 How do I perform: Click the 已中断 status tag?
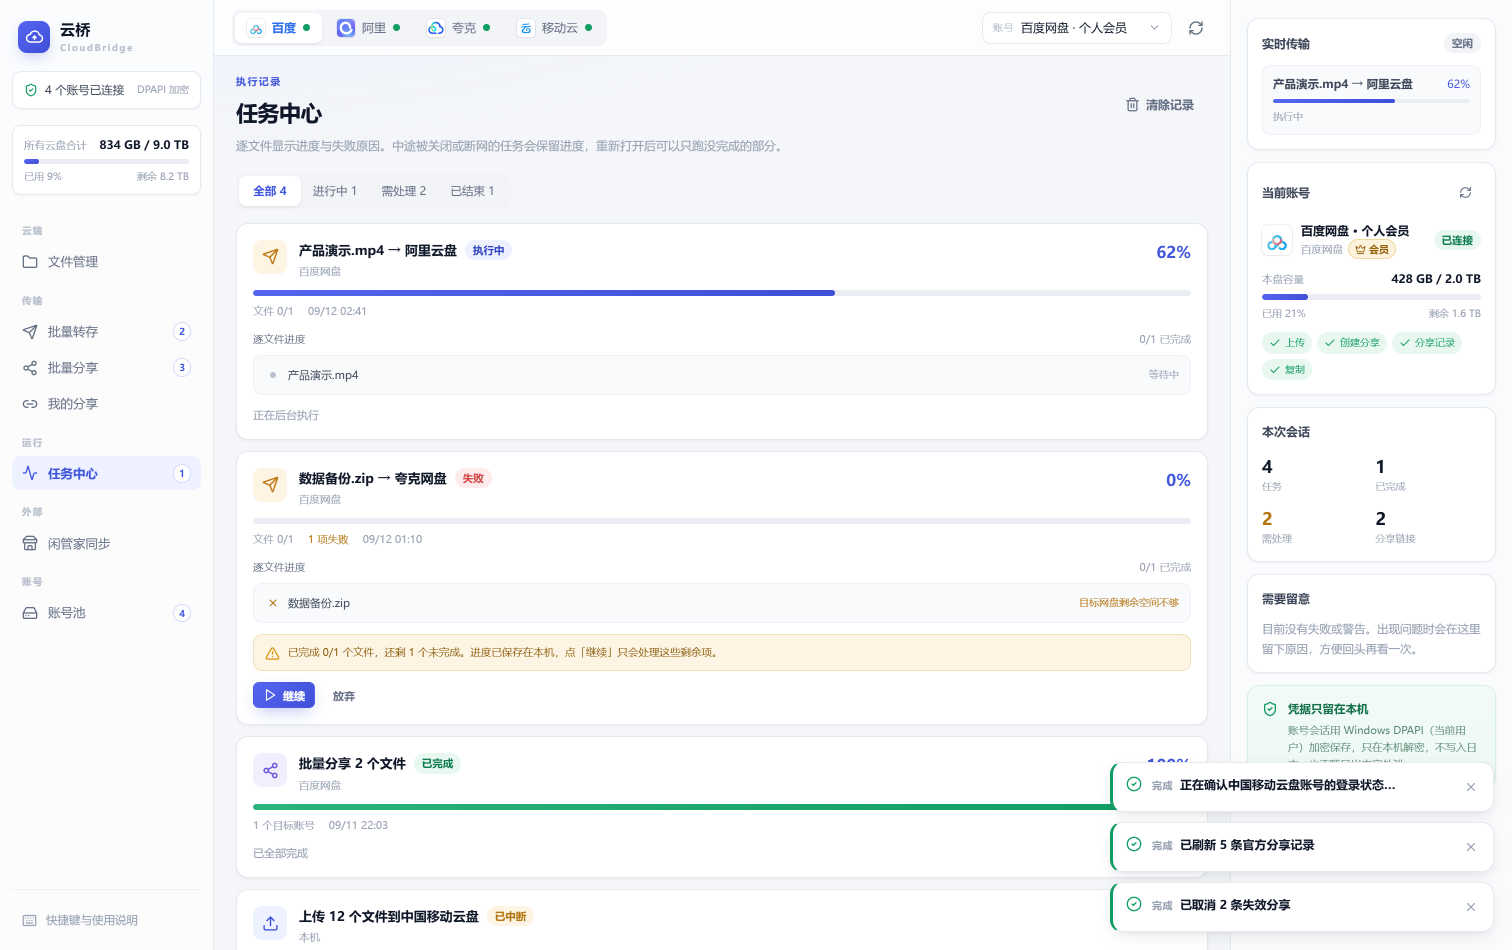511,917
